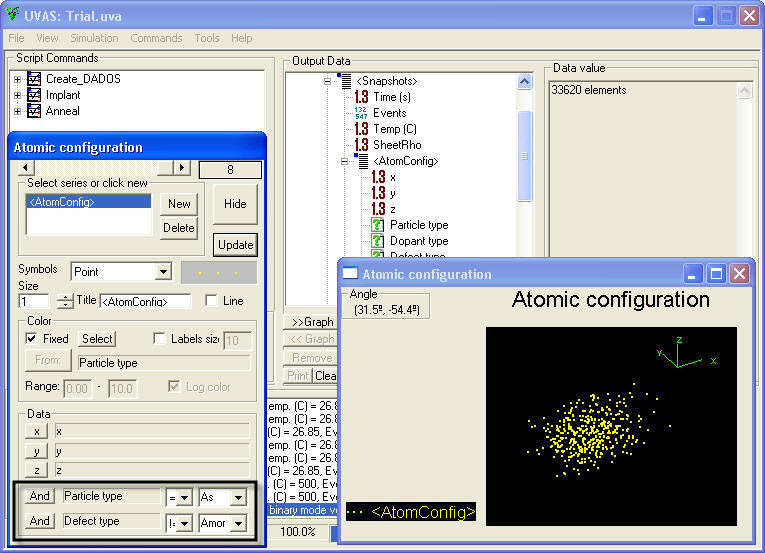Click the UVAS application icon in title bar

(x=12, y=14)
